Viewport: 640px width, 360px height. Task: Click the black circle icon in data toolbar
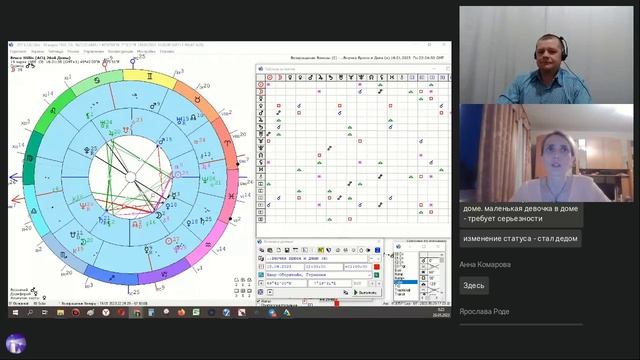tap(368, 250)
